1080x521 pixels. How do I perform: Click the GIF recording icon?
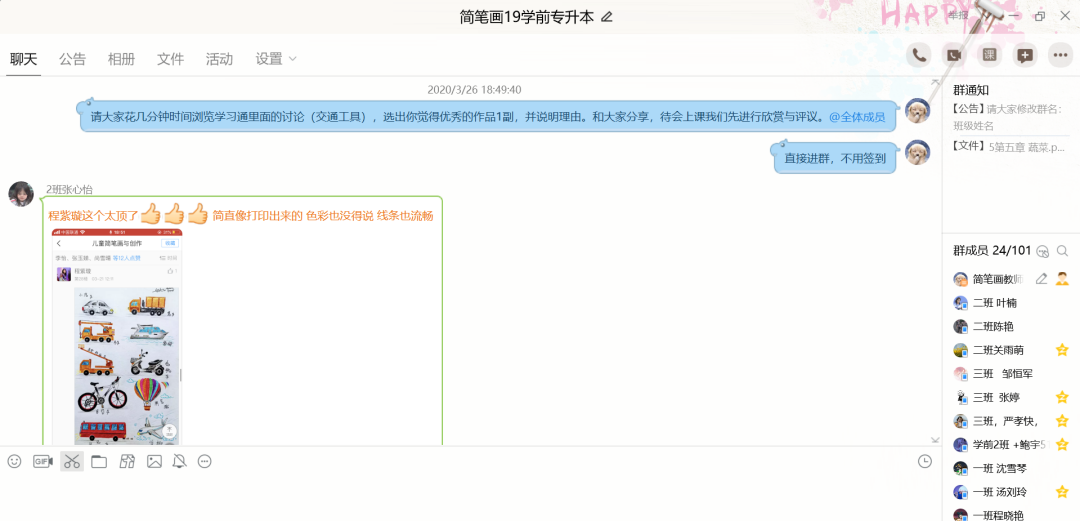pos(42,461)
